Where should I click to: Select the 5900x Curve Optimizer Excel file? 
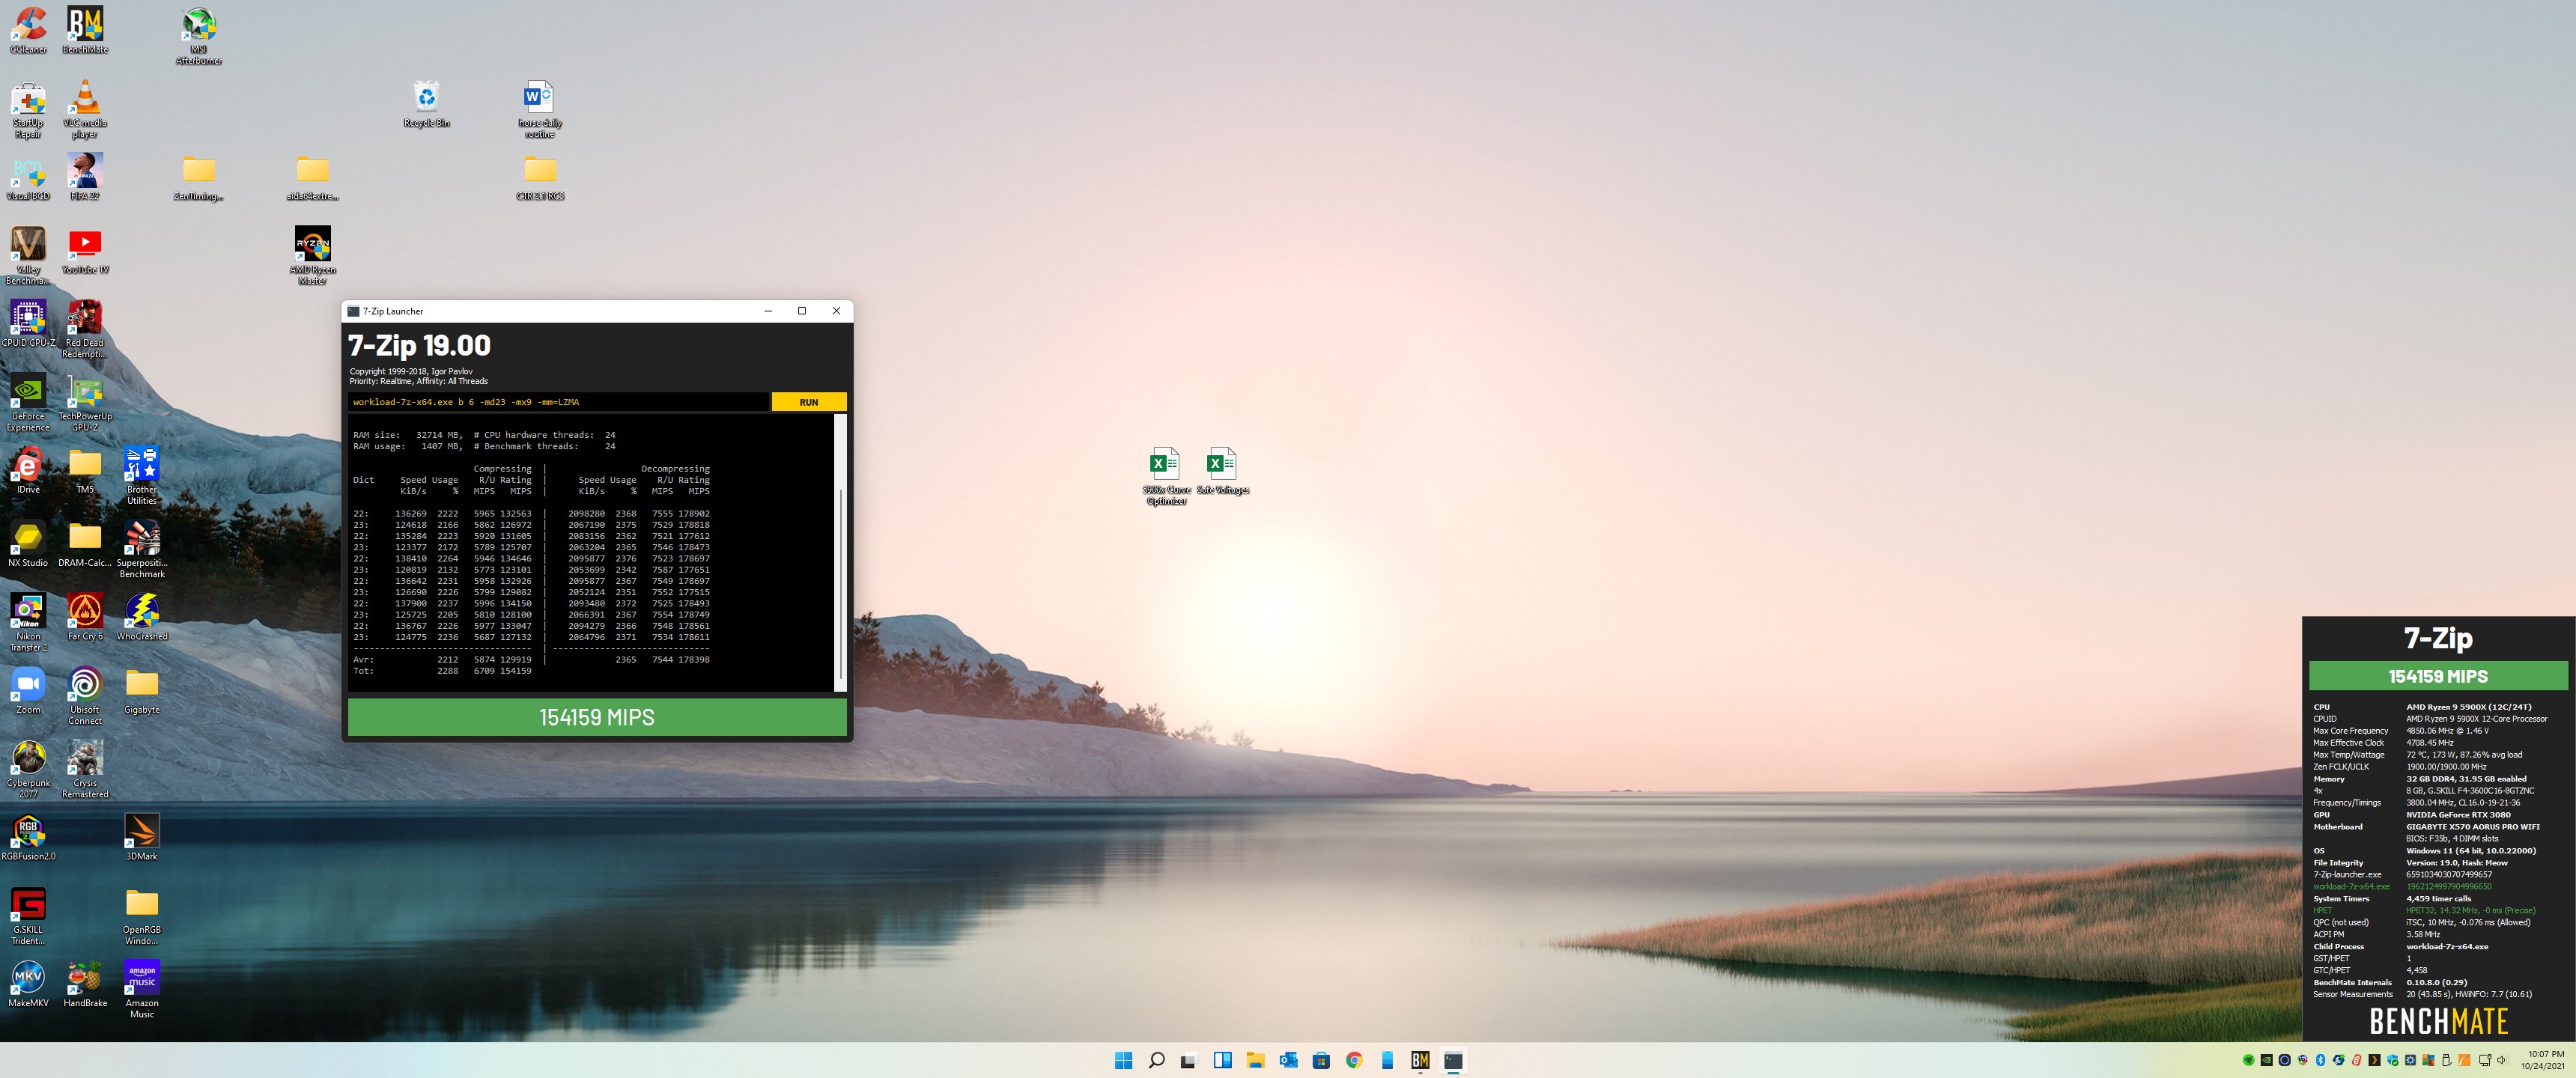(1166, 476)
